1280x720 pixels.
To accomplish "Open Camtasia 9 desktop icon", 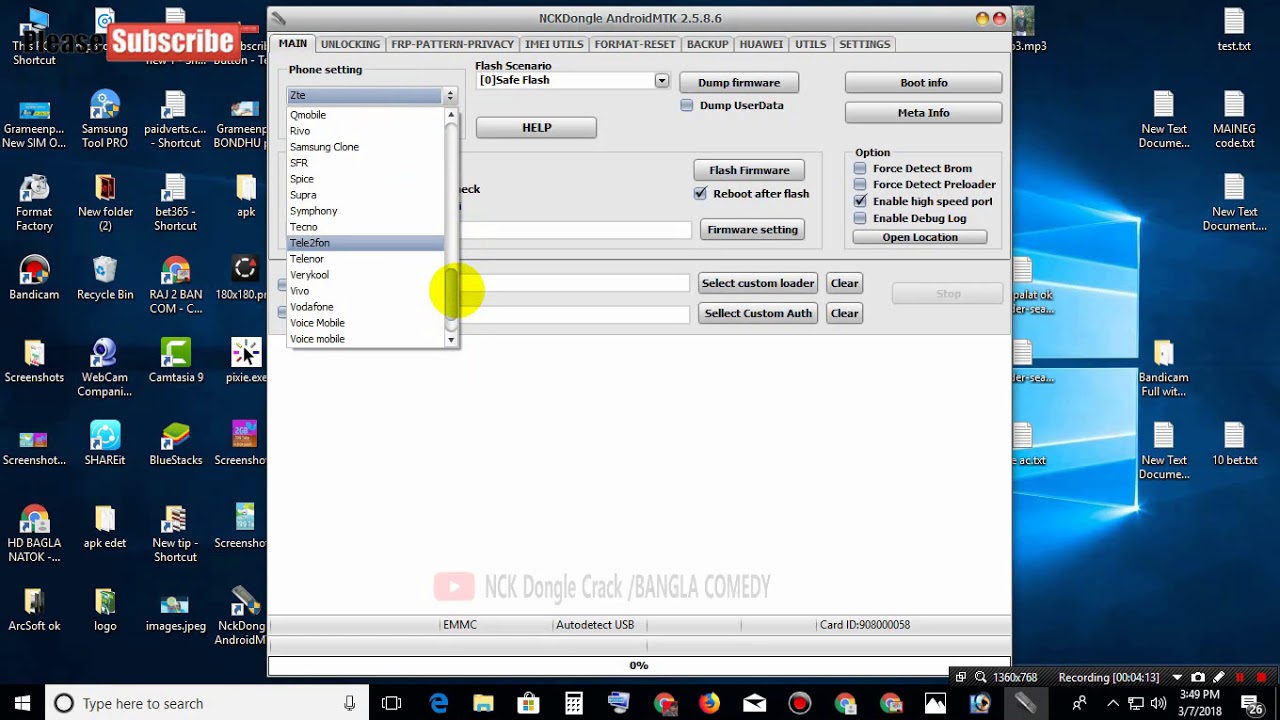I will 176,361.
